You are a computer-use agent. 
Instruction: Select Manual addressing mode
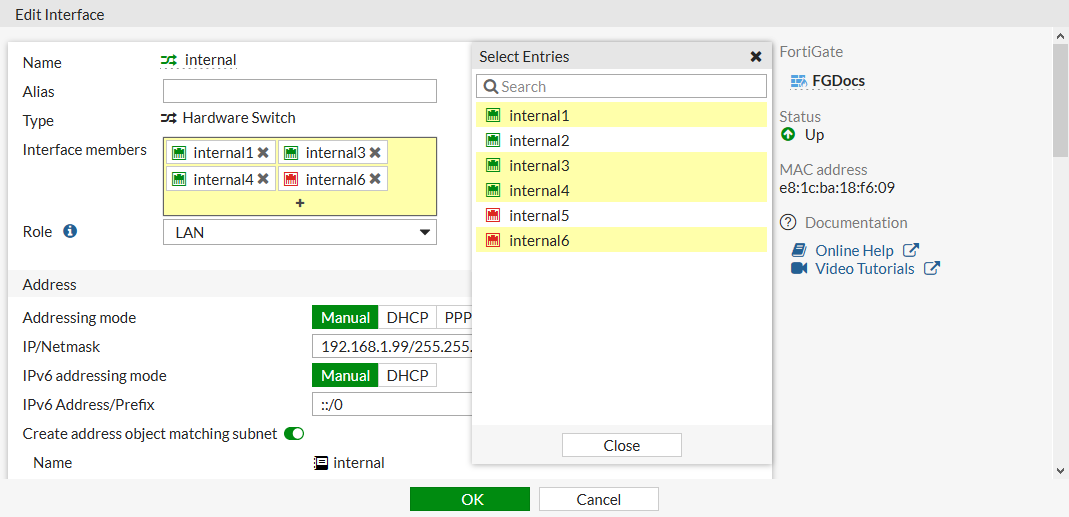[345, 318]
